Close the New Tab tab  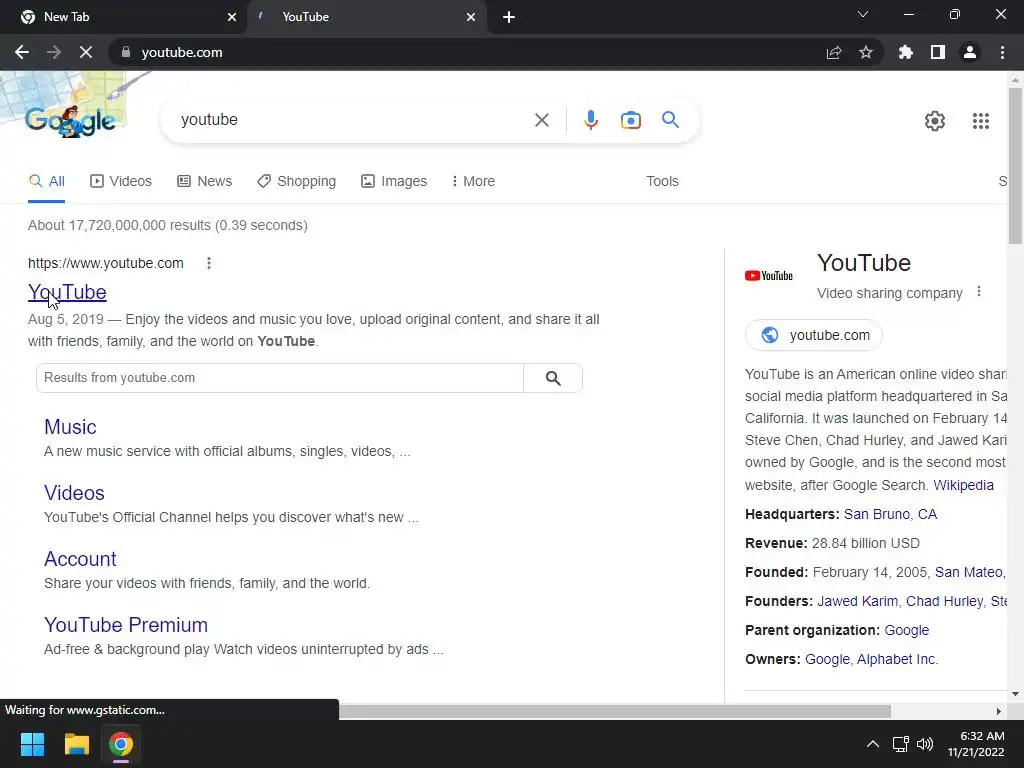click(232, 17)
